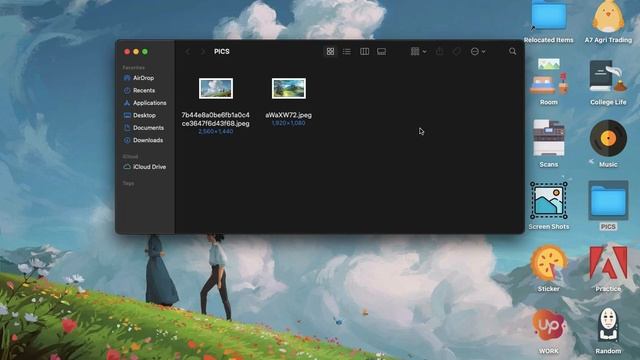
Task: Switch Finder to icon view
Action: pos(330,51)
